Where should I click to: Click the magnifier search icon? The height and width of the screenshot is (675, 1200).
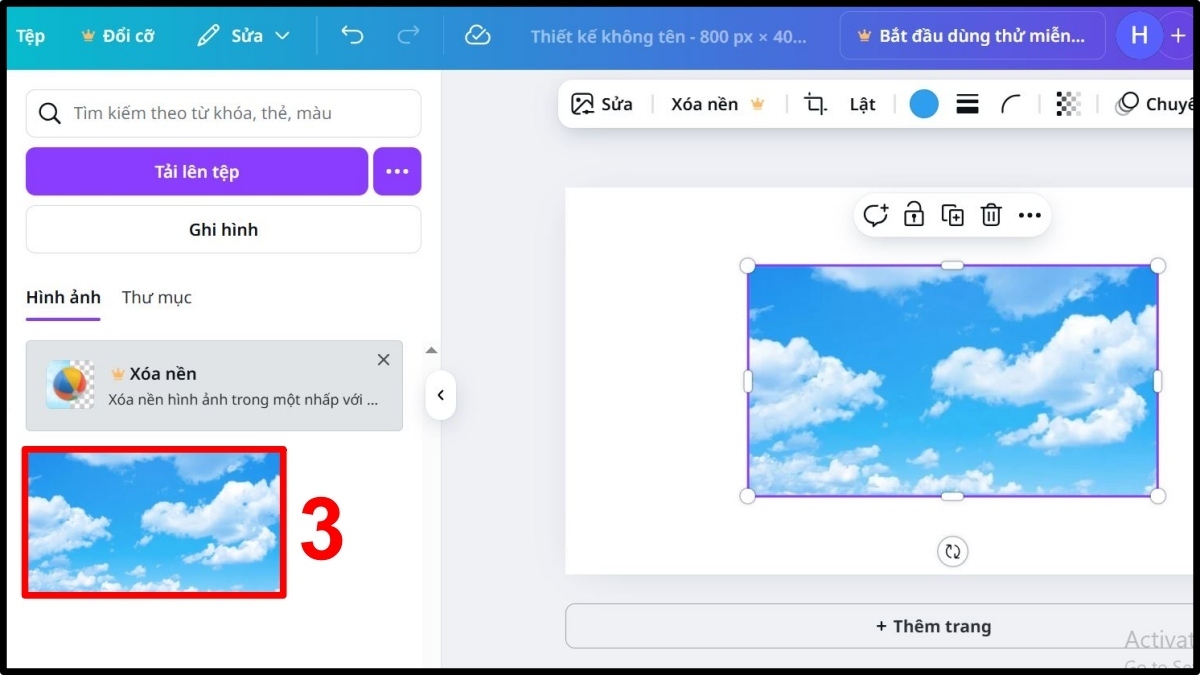pyautogui.click(x=49, y=113)
